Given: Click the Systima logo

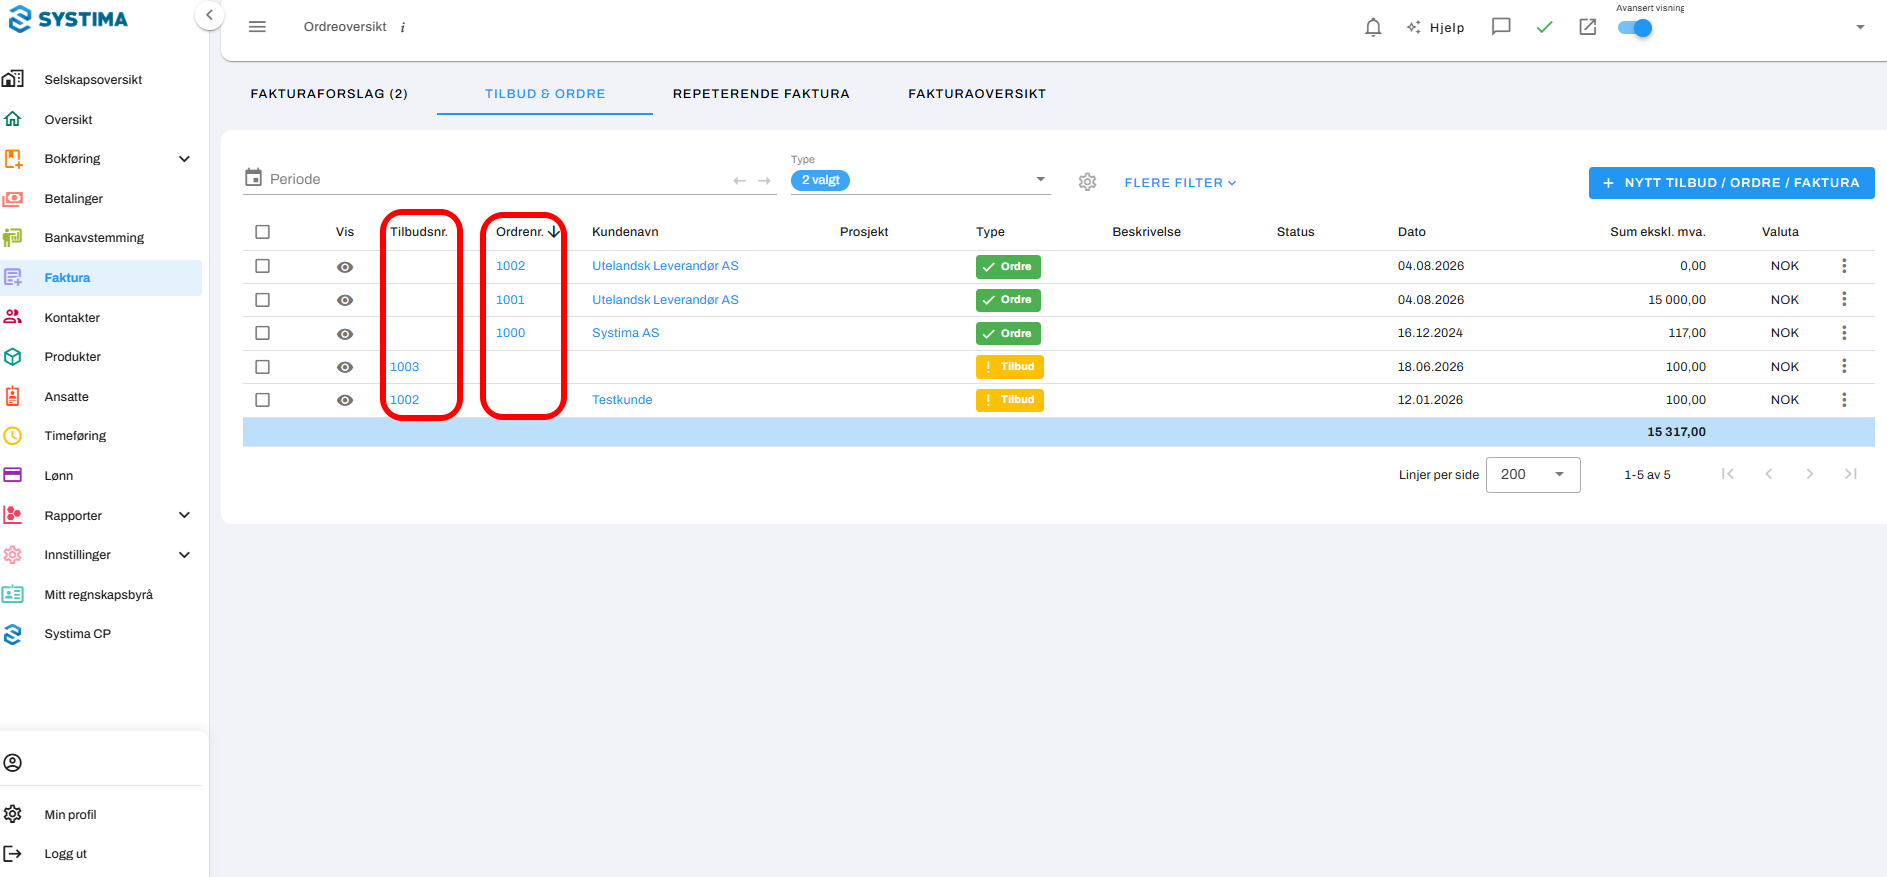Looking at the screenshot, I should pos(67,19).
